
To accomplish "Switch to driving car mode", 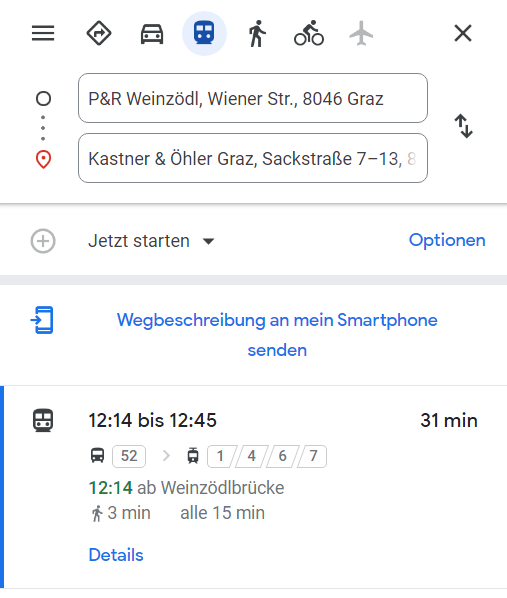I will pyautogui.click(x=152, y=34).
